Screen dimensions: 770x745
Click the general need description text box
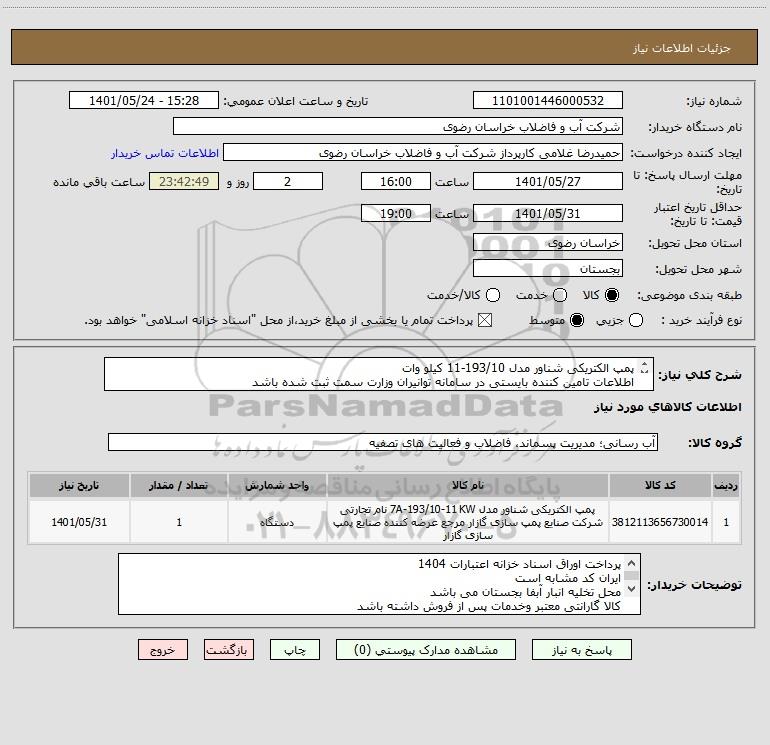(379, 375)
